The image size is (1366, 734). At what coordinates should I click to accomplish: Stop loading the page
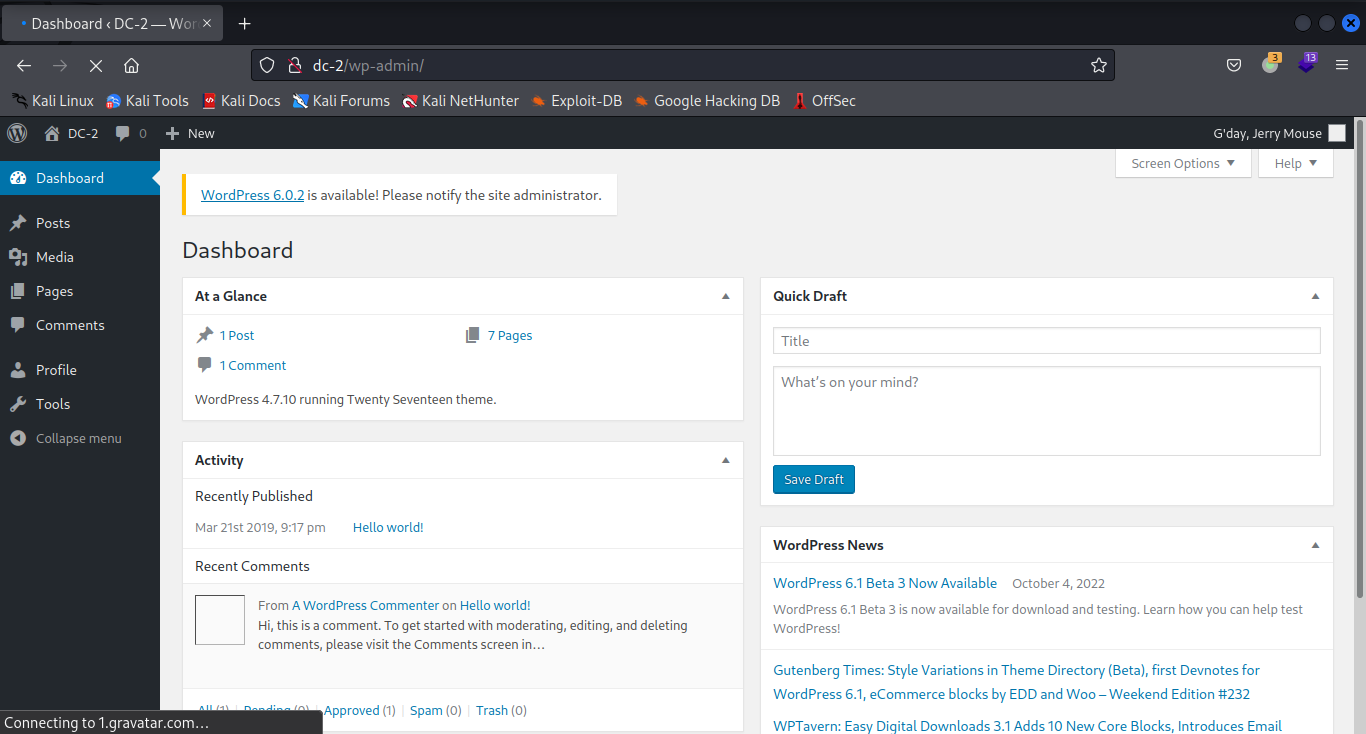click(96, 65)
